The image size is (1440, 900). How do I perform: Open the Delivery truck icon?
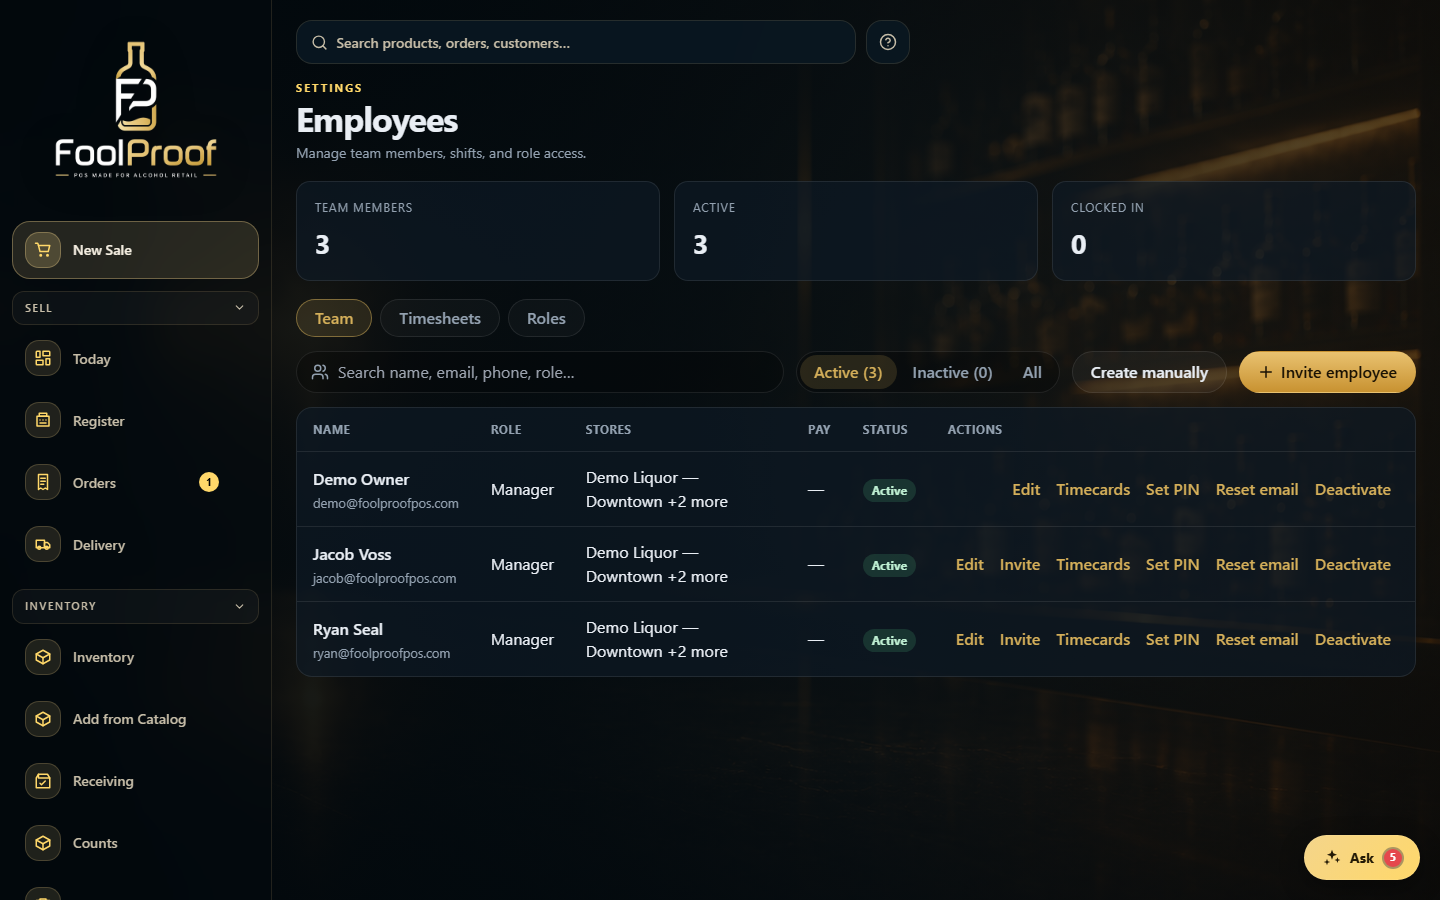(x=43, y=545)
